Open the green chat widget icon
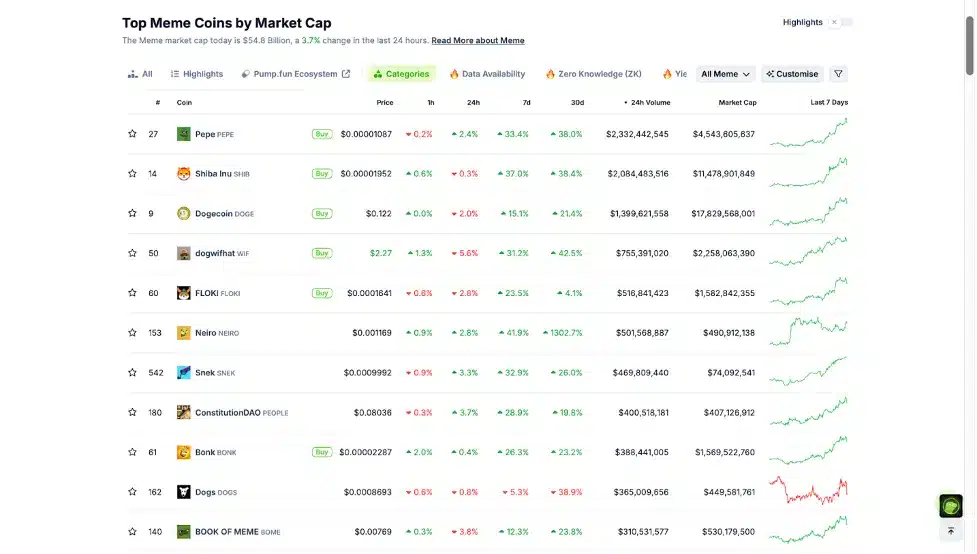Image resolution: width=977 pixels, height=554 pixels. point(951,507)
